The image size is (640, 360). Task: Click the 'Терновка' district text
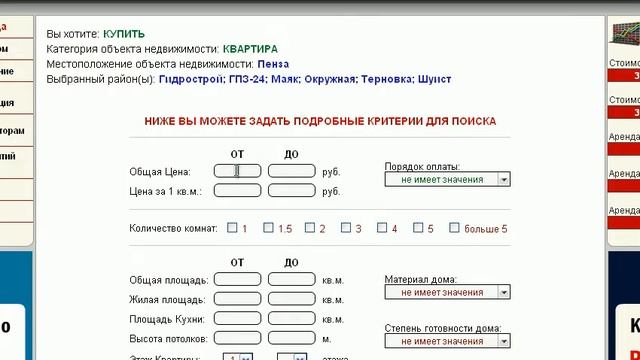[387, 79]
